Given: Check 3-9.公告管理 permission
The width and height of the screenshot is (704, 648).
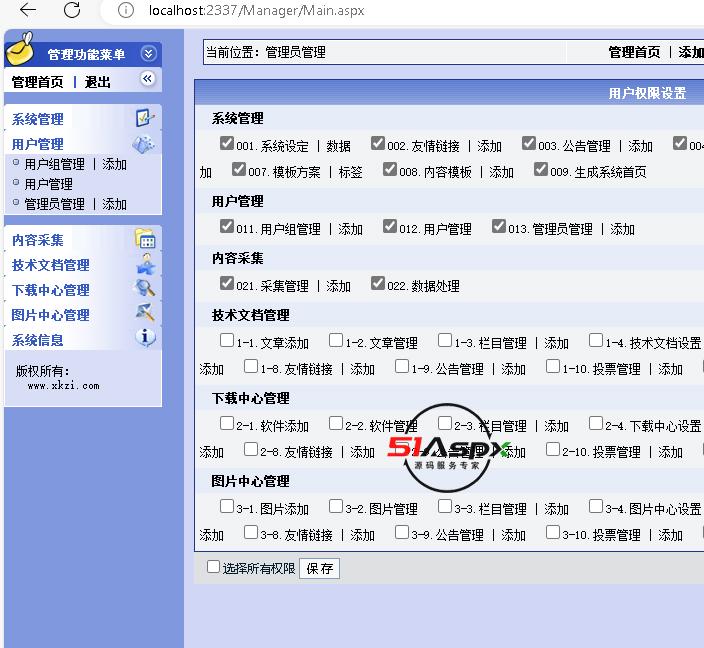Looking at the screenshot, I should [402, 532].
